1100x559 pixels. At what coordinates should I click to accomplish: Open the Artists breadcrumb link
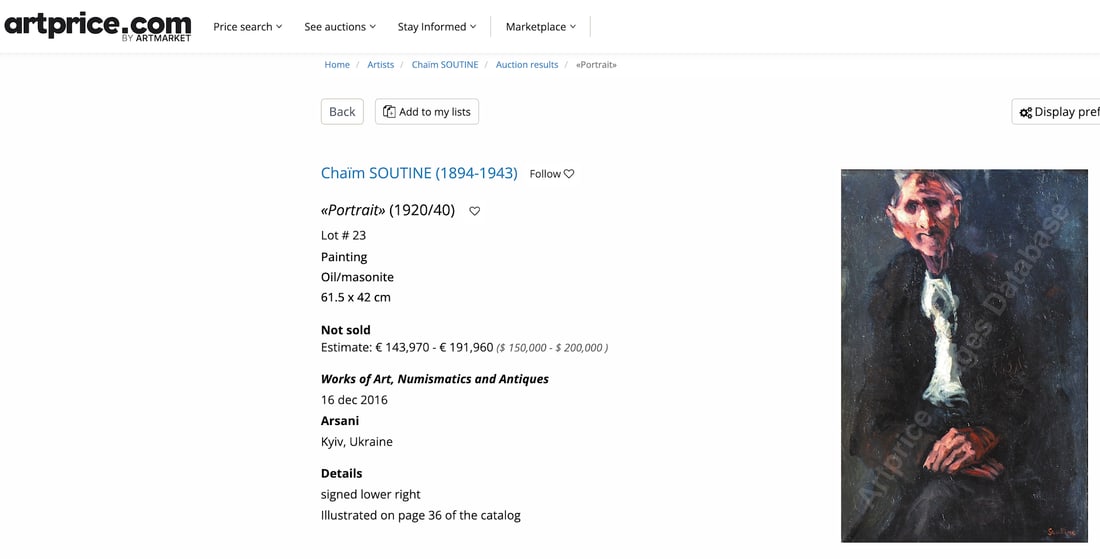pyautogui.click(x=381, y=65)
